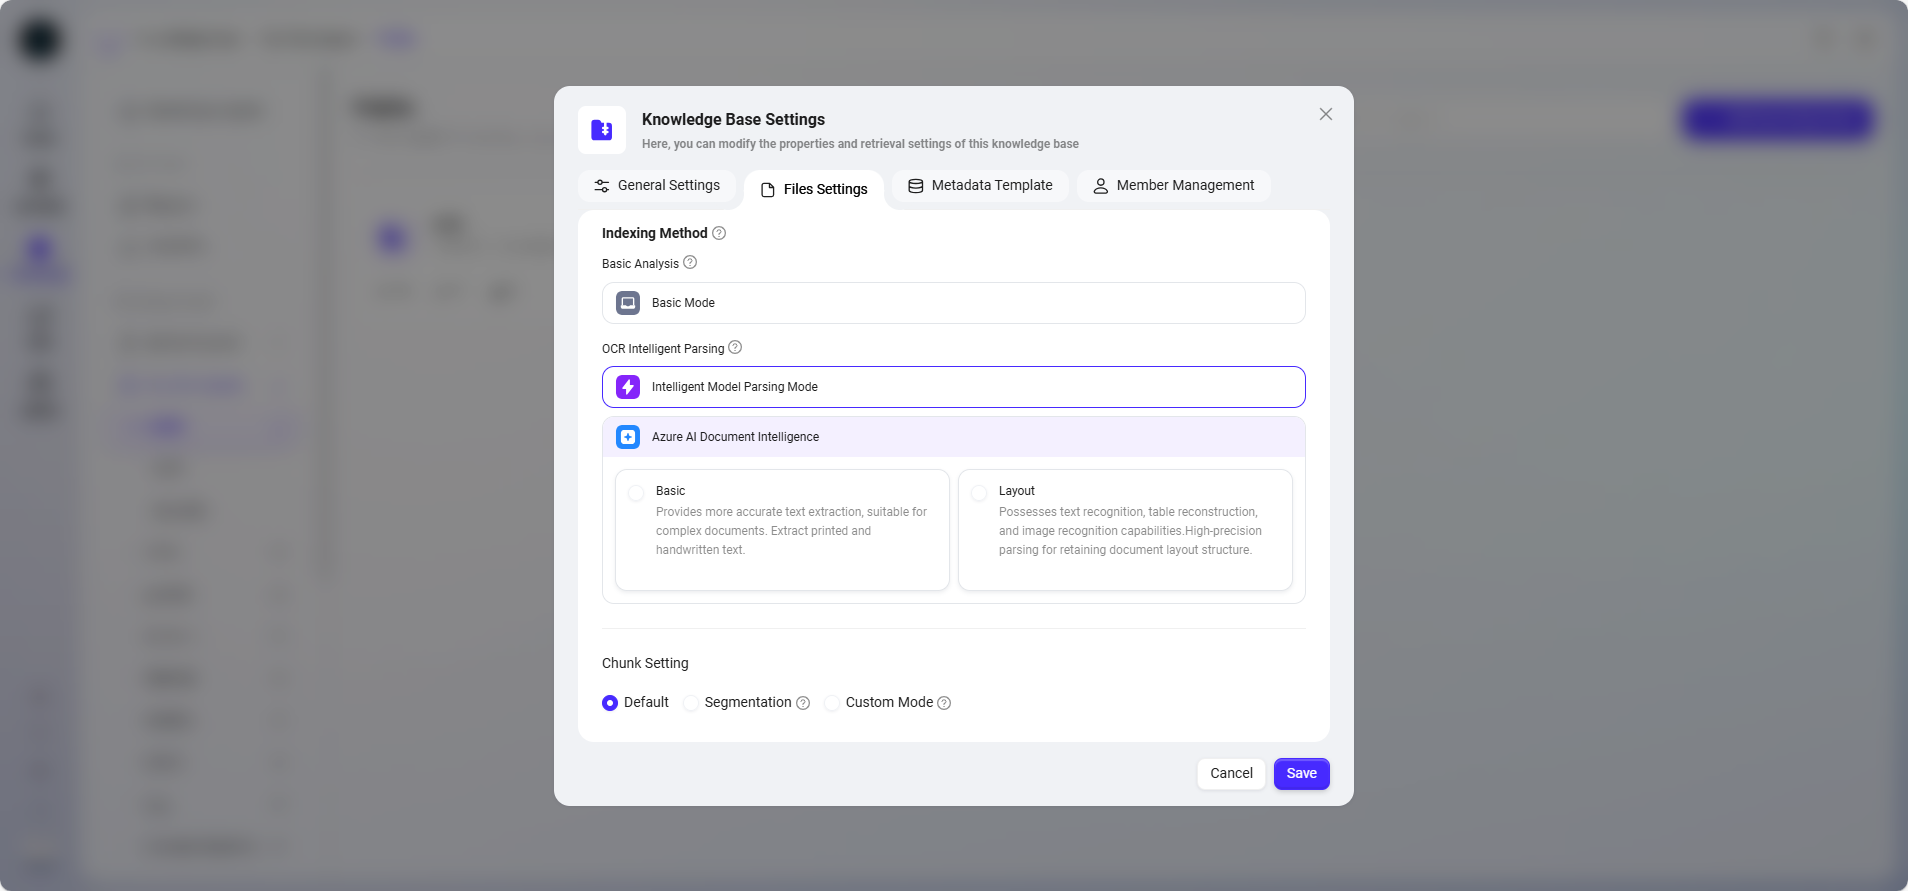The width and height of the screenshot is (1908, 891).
Task: Select the Basic Azure extraction radio
Action: [636, 493]
